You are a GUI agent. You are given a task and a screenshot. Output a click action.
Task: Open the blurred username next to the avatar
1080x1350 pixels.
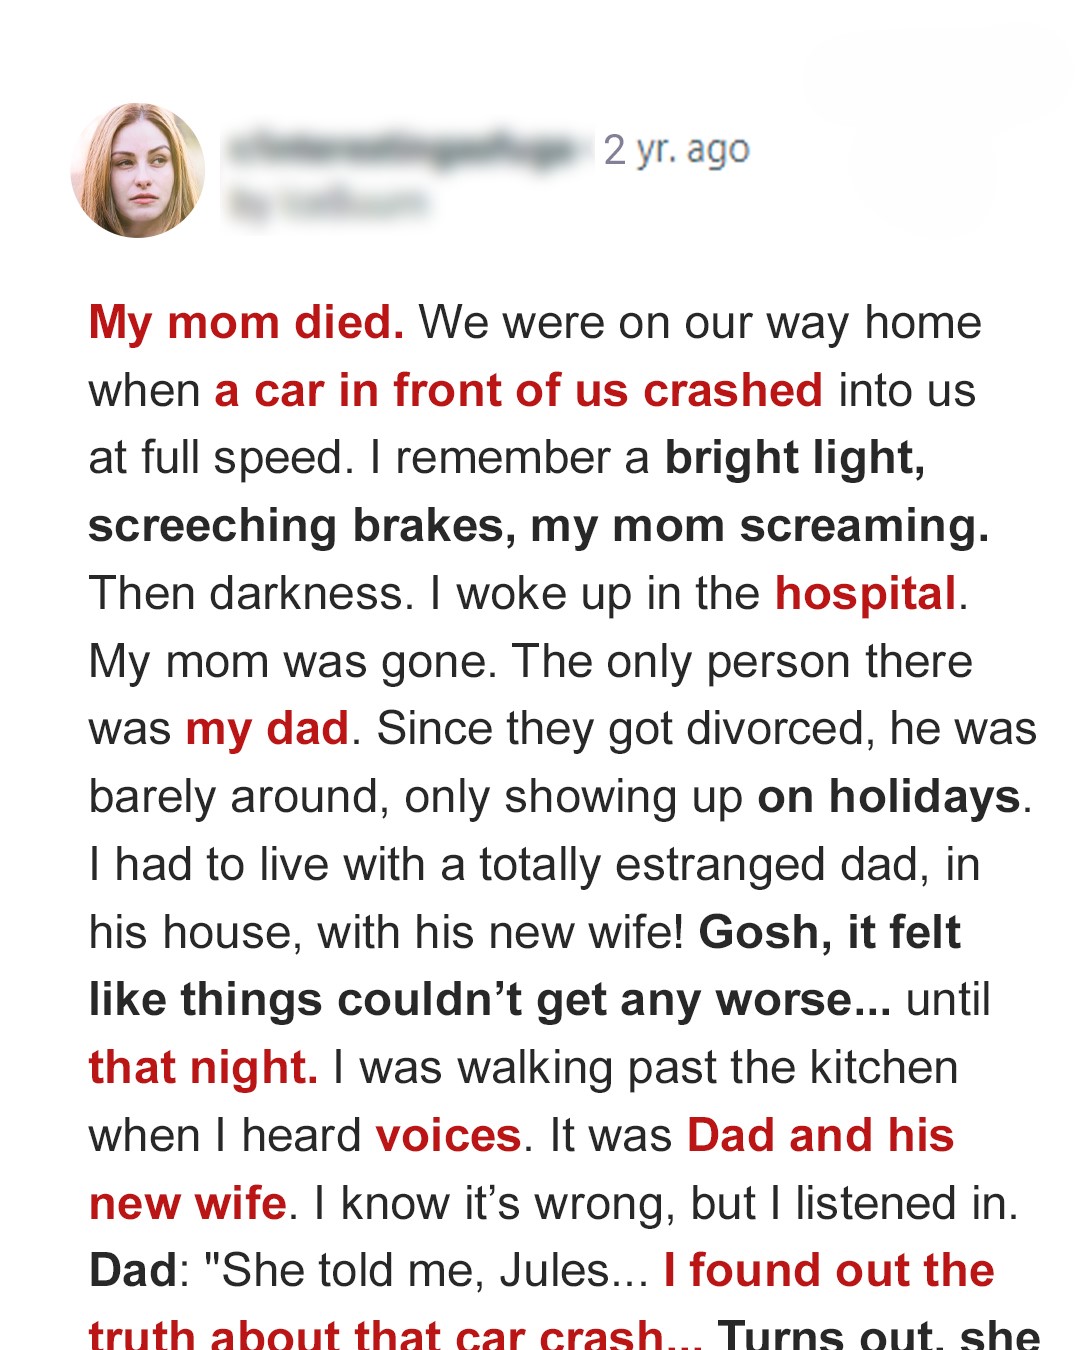click(x=409, y=150)
